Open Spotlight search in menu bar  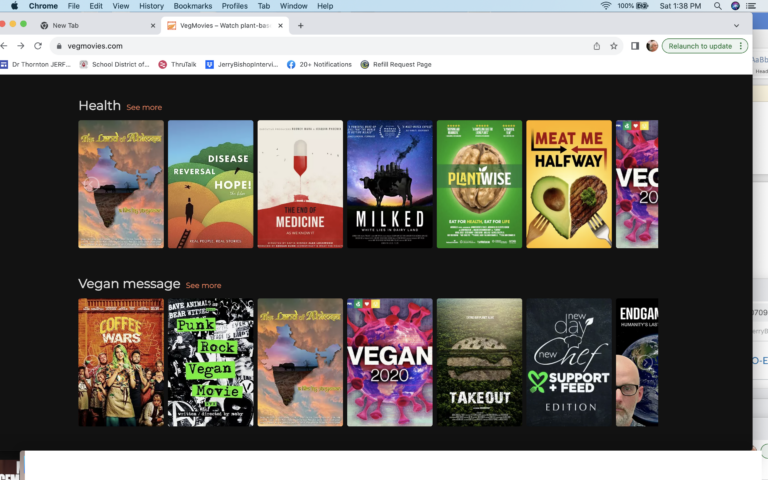[718, 6]
